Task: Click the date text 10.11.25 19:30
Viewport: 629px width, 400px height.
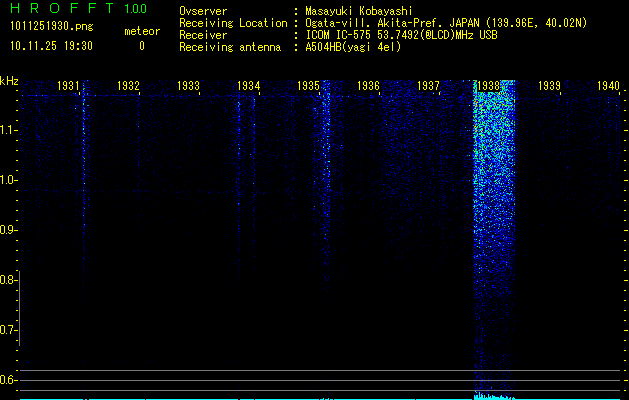Action: 51,46
